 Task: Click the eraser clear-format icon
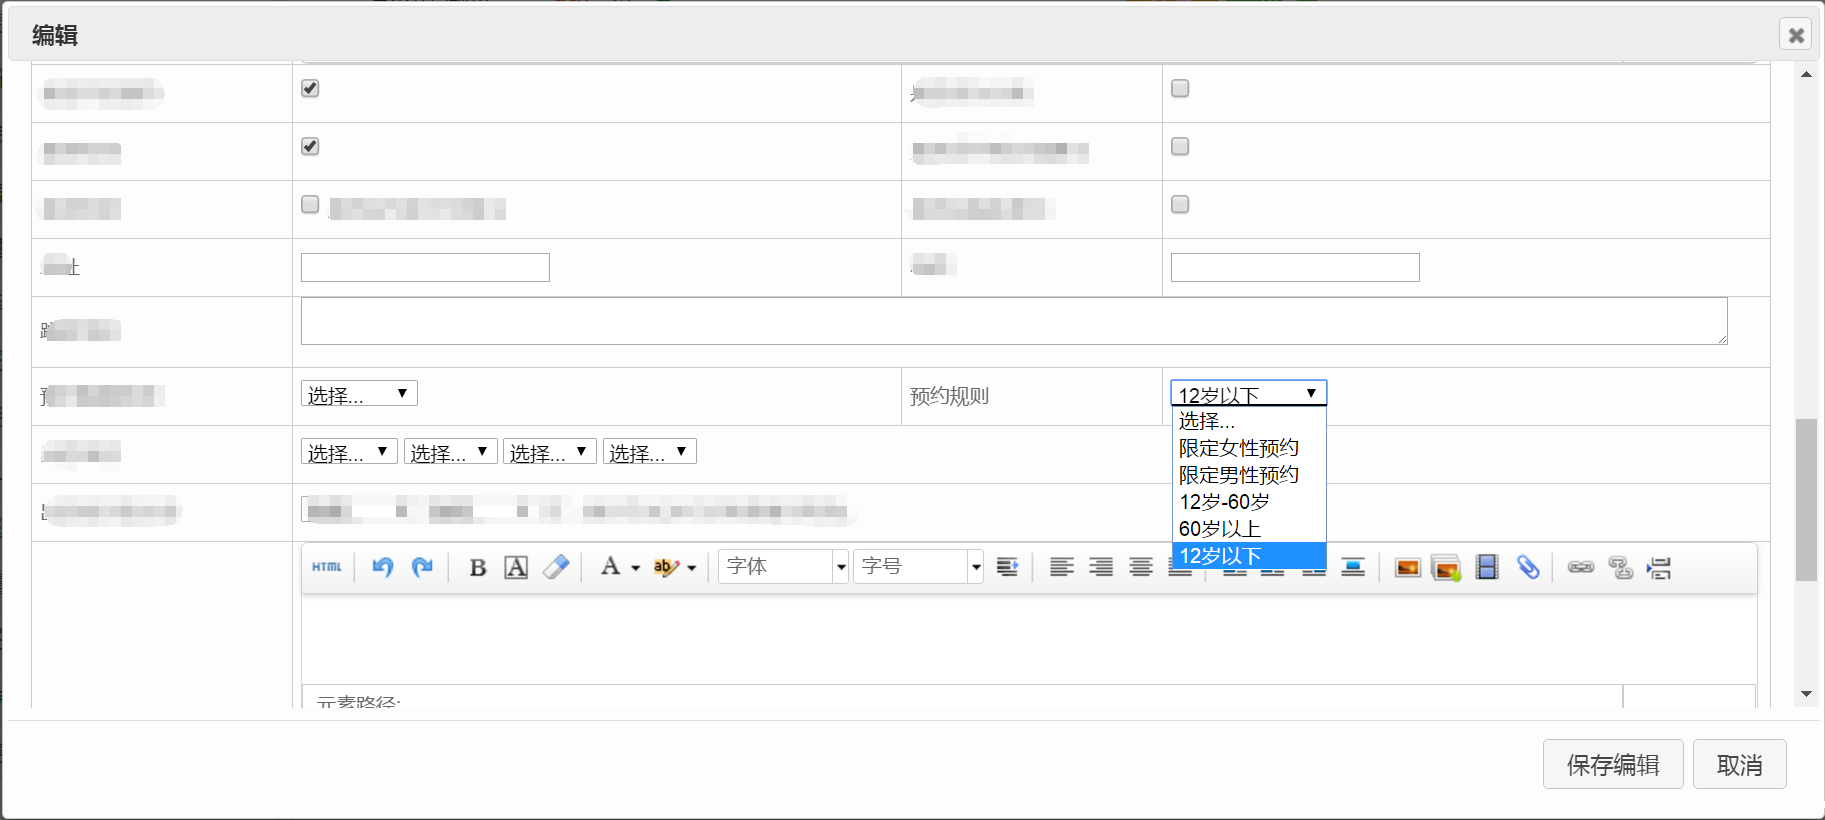(556, 567)
